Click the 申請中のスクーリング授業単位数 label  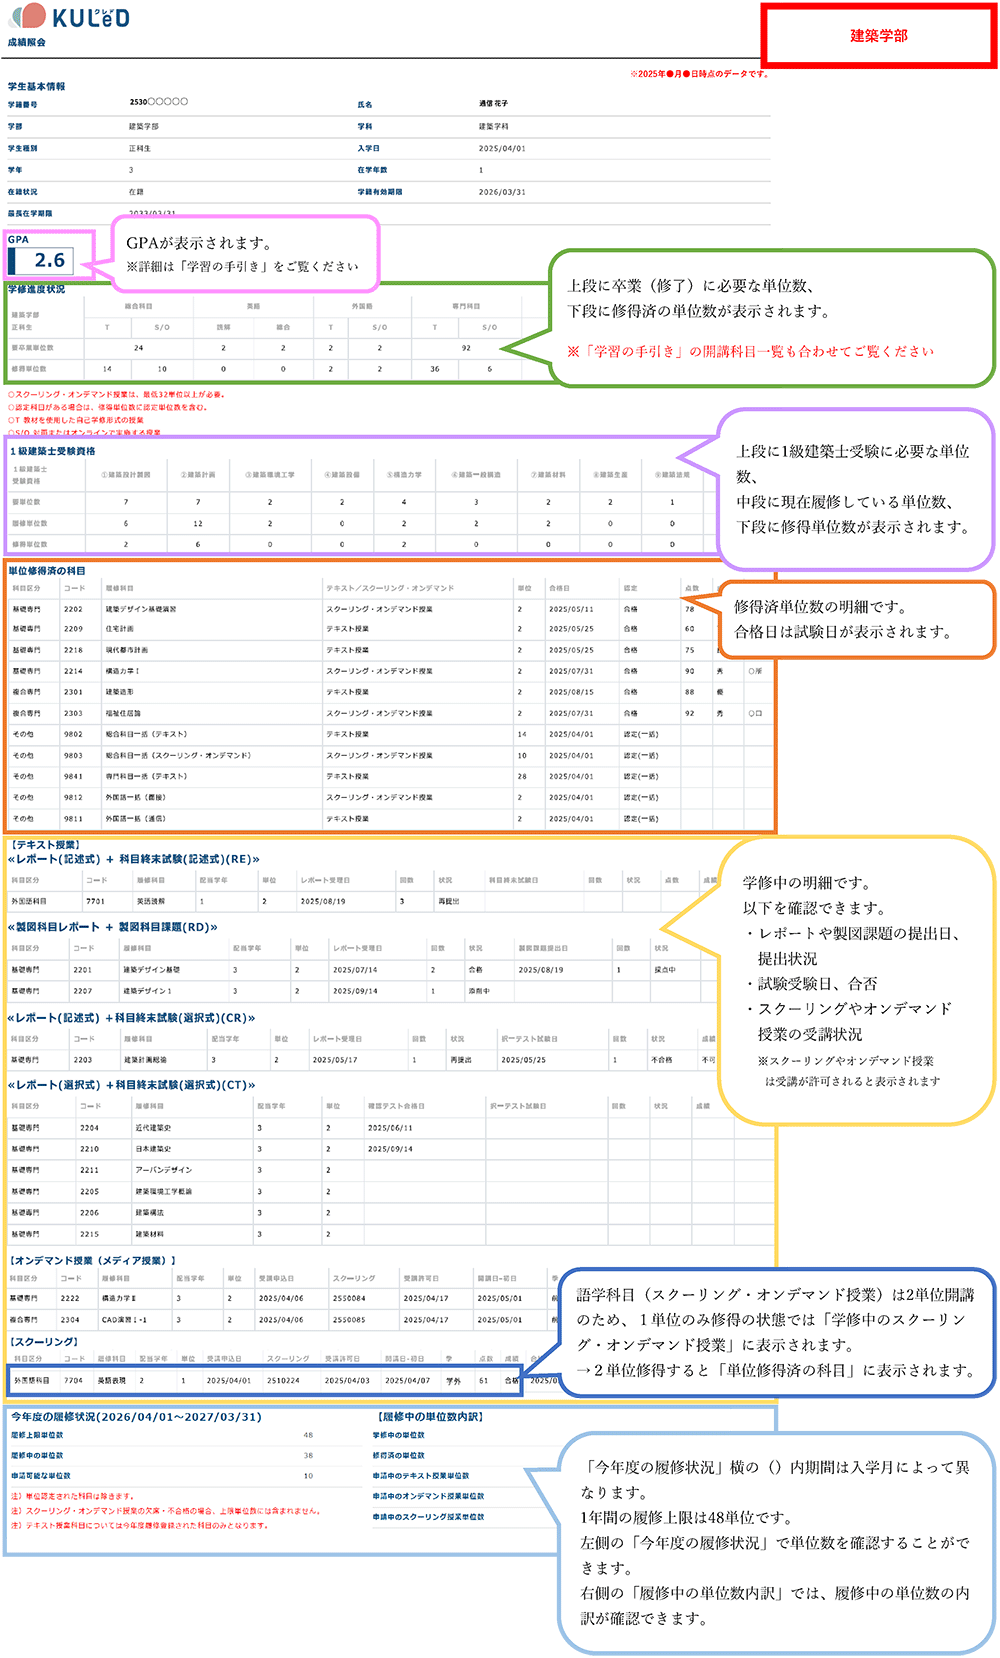429,1517
